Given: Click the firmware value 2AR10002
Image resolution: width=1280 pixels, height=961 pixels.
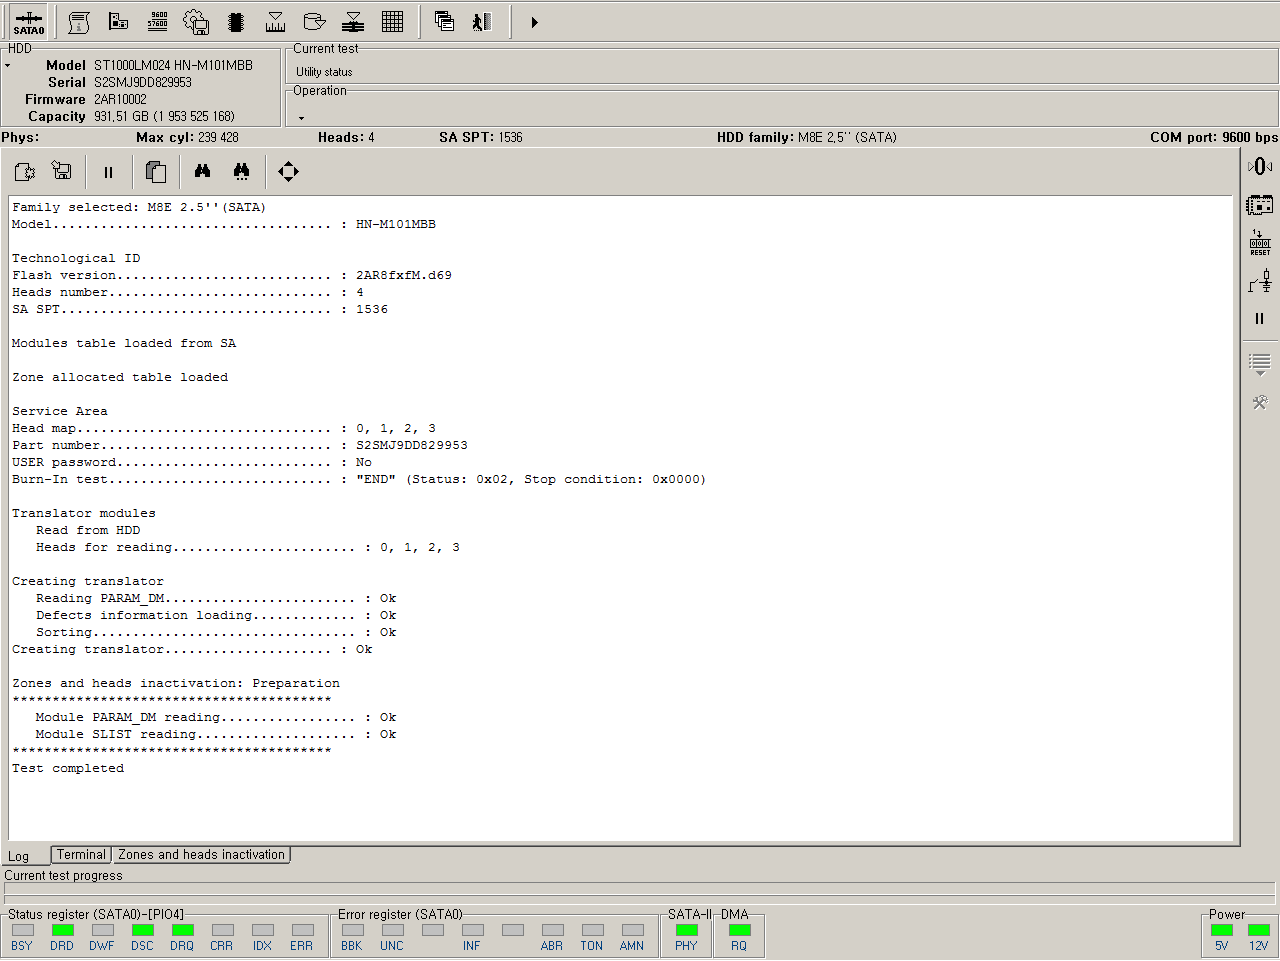Looking at the screenshot, I should coord(120,100).
